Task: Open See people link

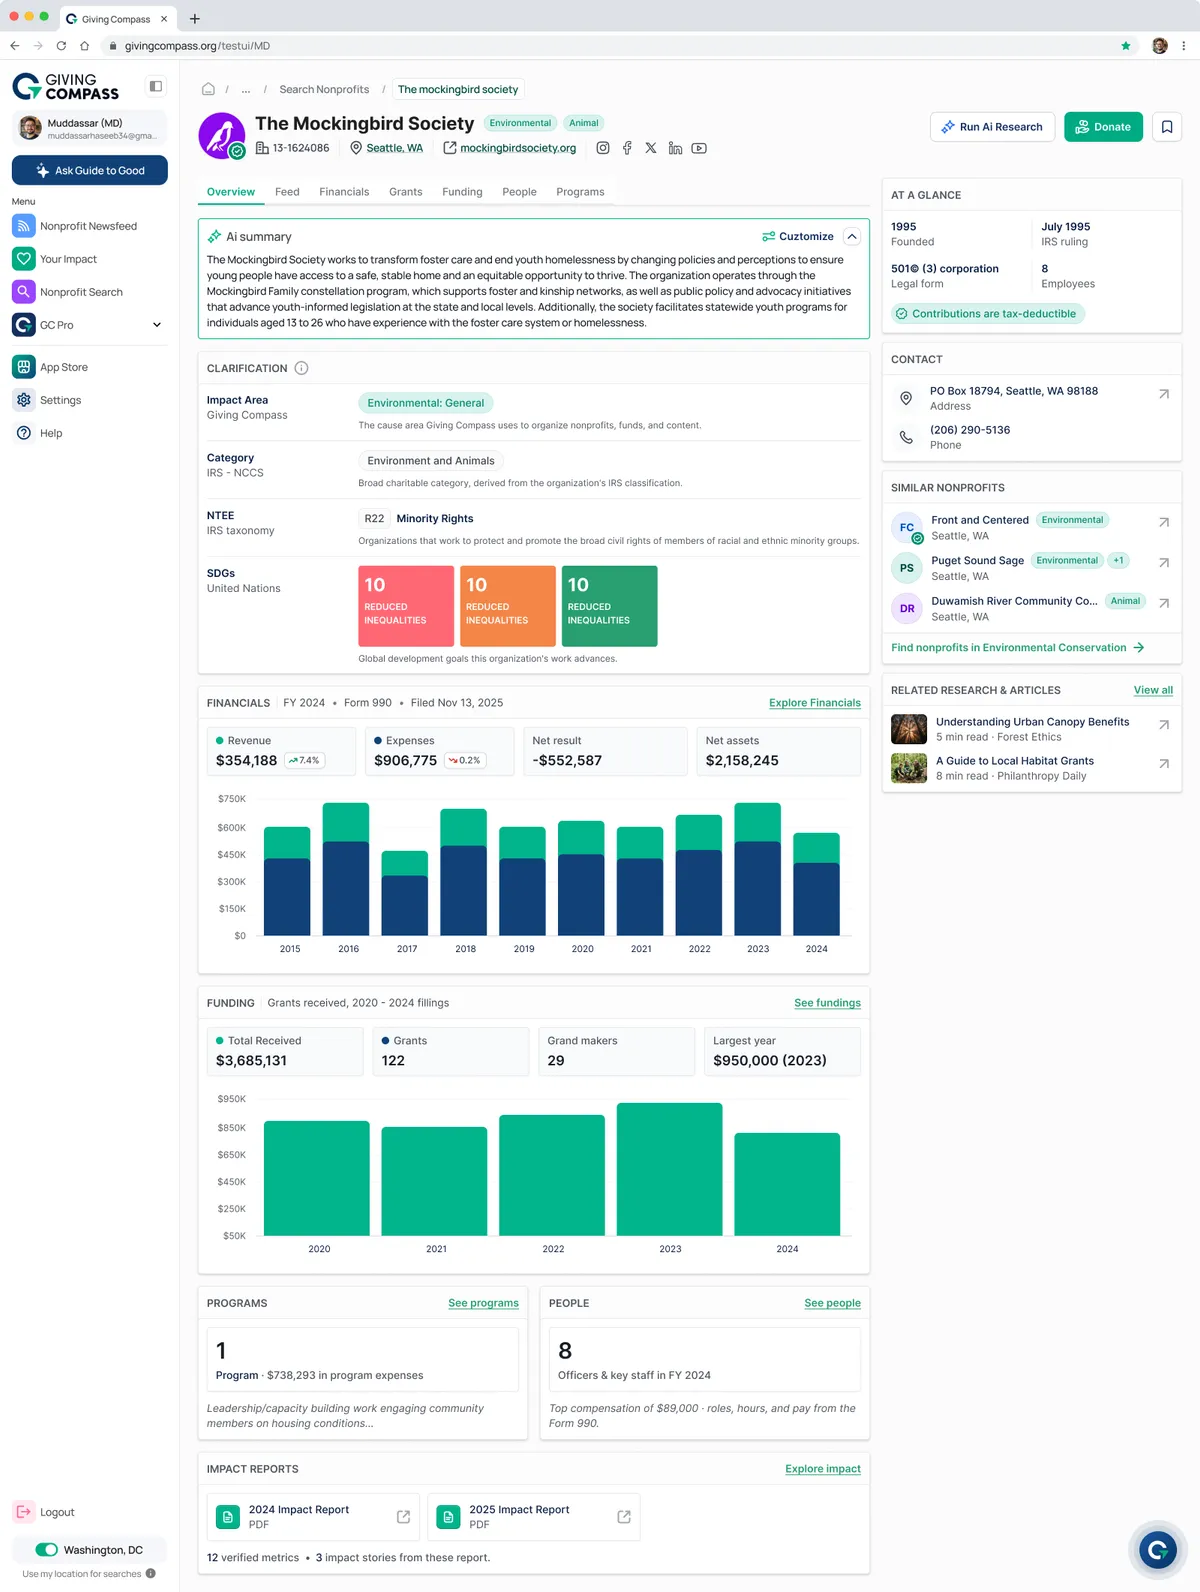Action: click(x=832, y=1303)
